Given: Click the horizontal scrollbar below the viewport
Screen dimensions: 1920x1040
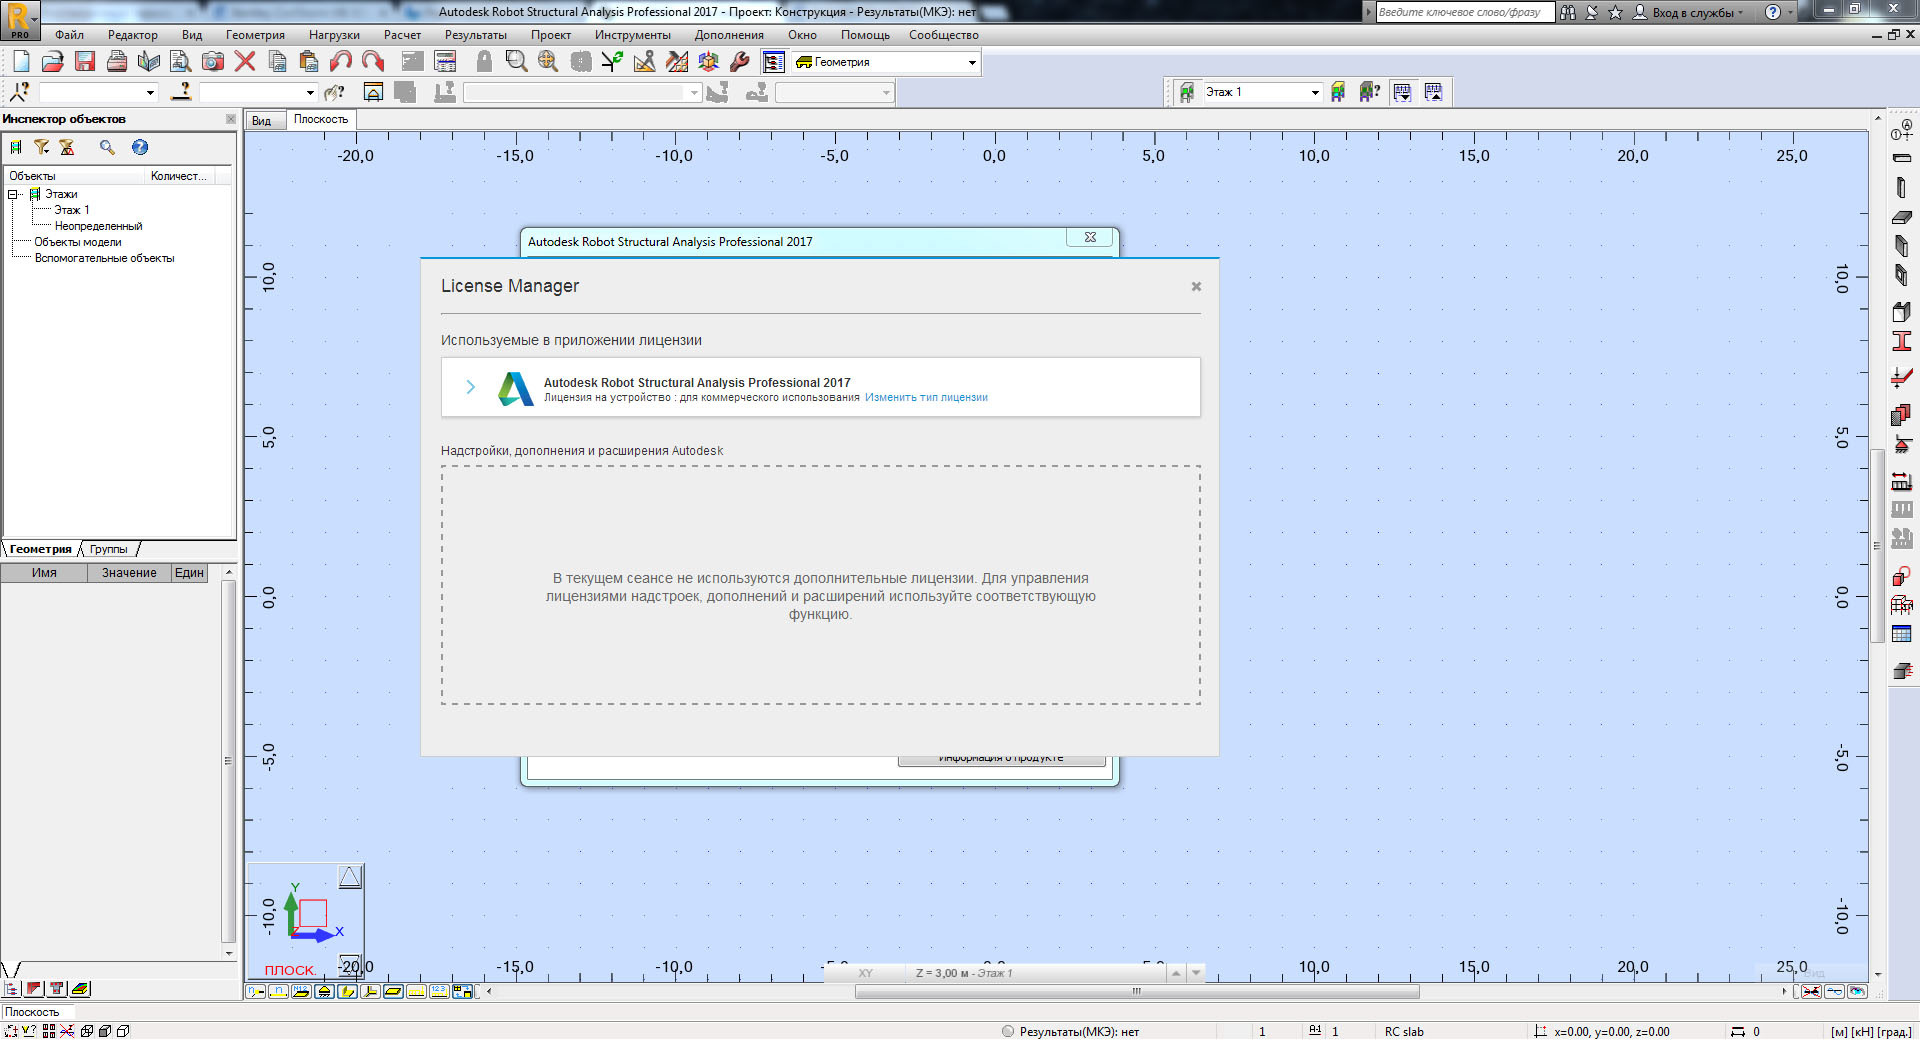Looking at the screenshot, I should 1136,992.
